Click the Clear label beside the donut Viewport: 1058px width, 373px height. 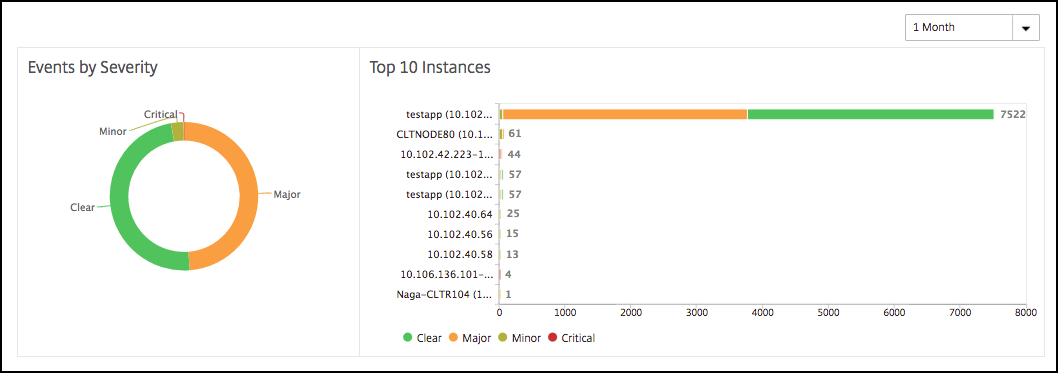pos(82,207)
